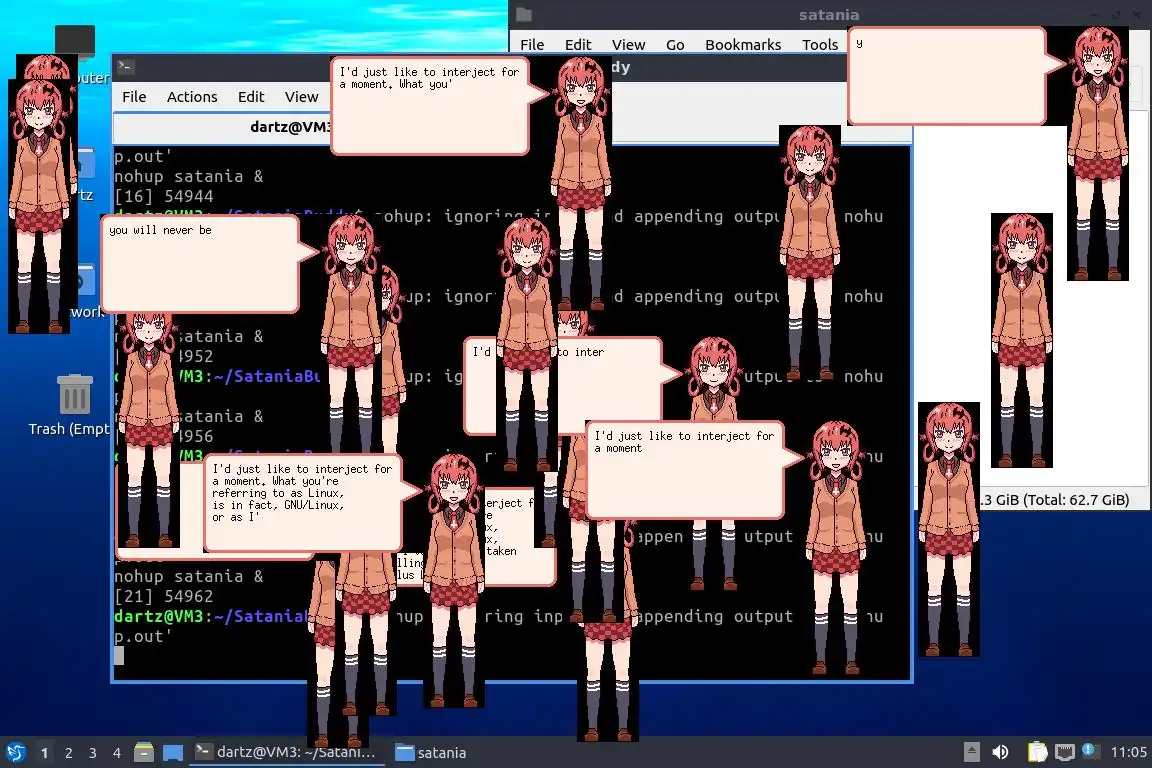Click the '[16] 54944' terminal line
The height and width of the screenshot is (768, 1152).
coord(164,196)
